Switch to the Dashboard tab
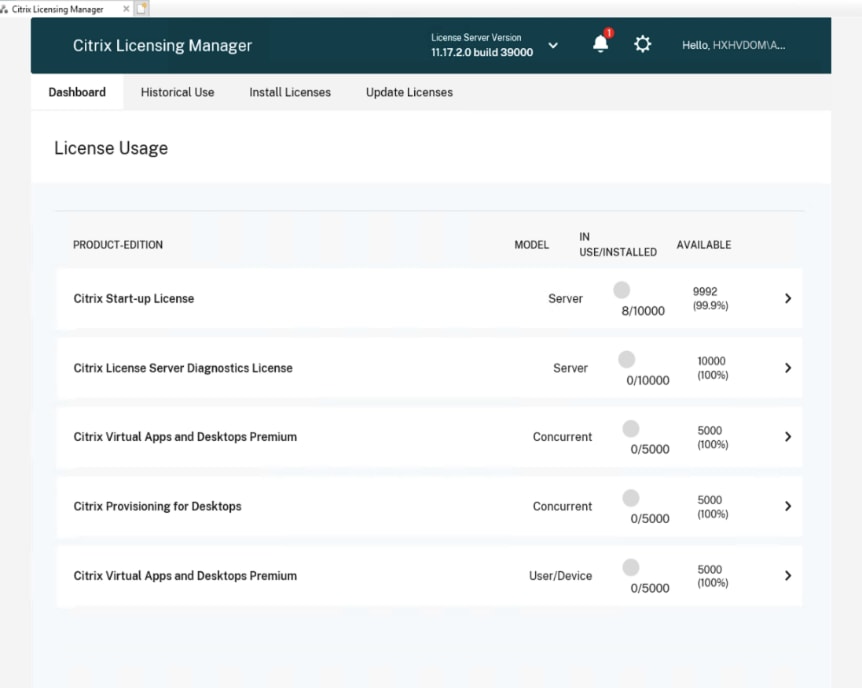This screenshot has height=688, width=862. pyautogui.click(x=77, y=92)
